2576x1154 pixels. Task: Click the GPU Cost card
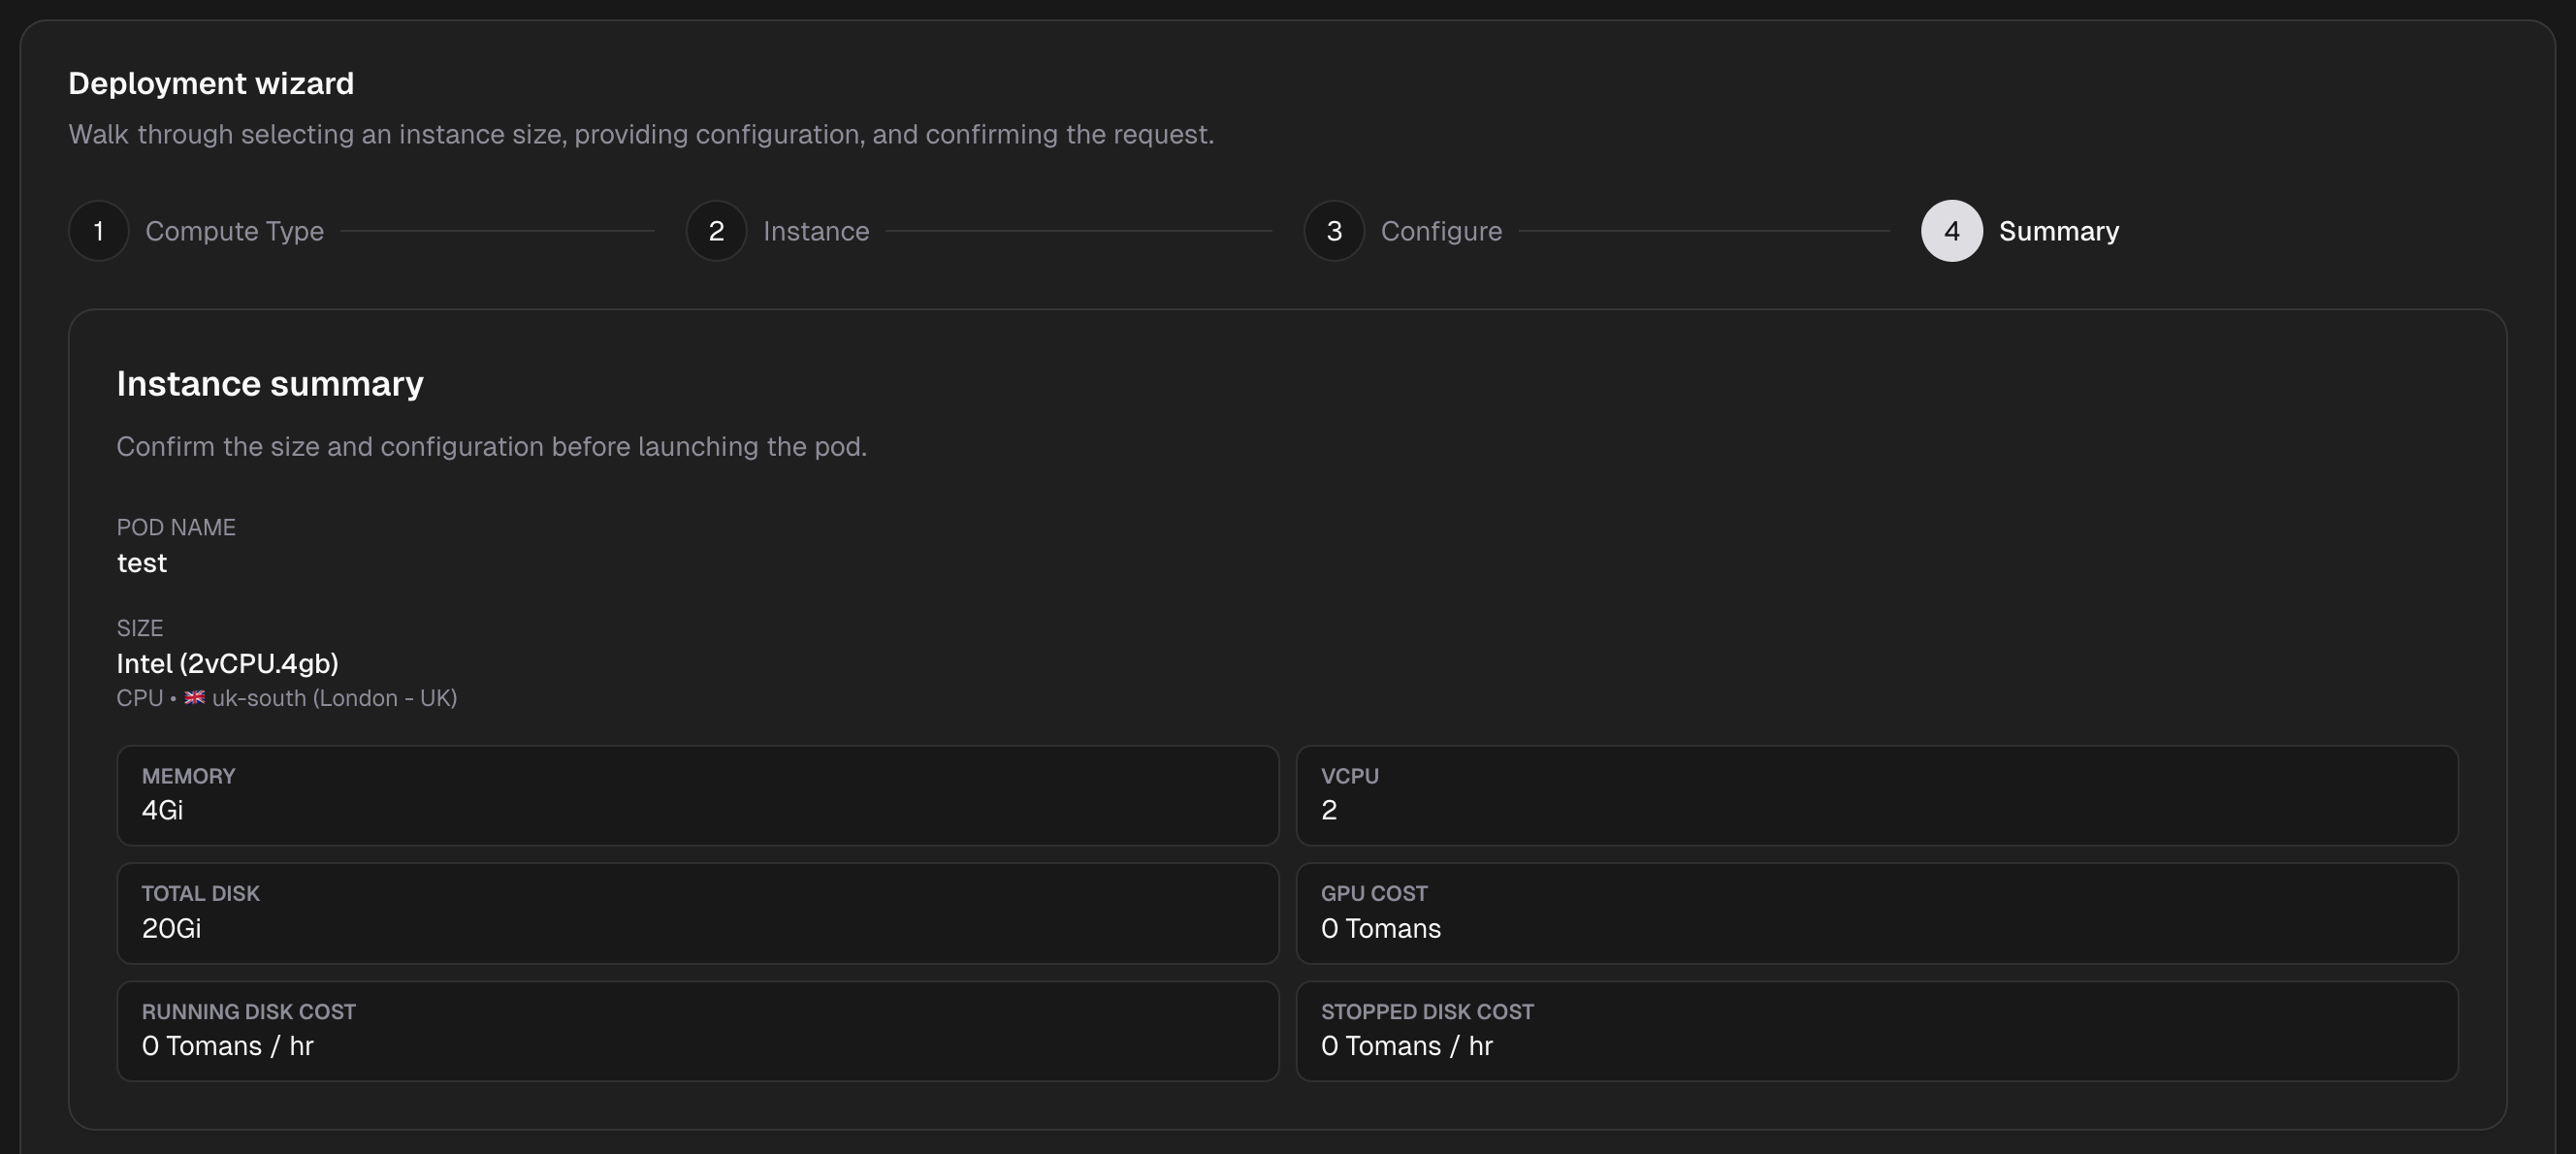tap(1876, 913)
